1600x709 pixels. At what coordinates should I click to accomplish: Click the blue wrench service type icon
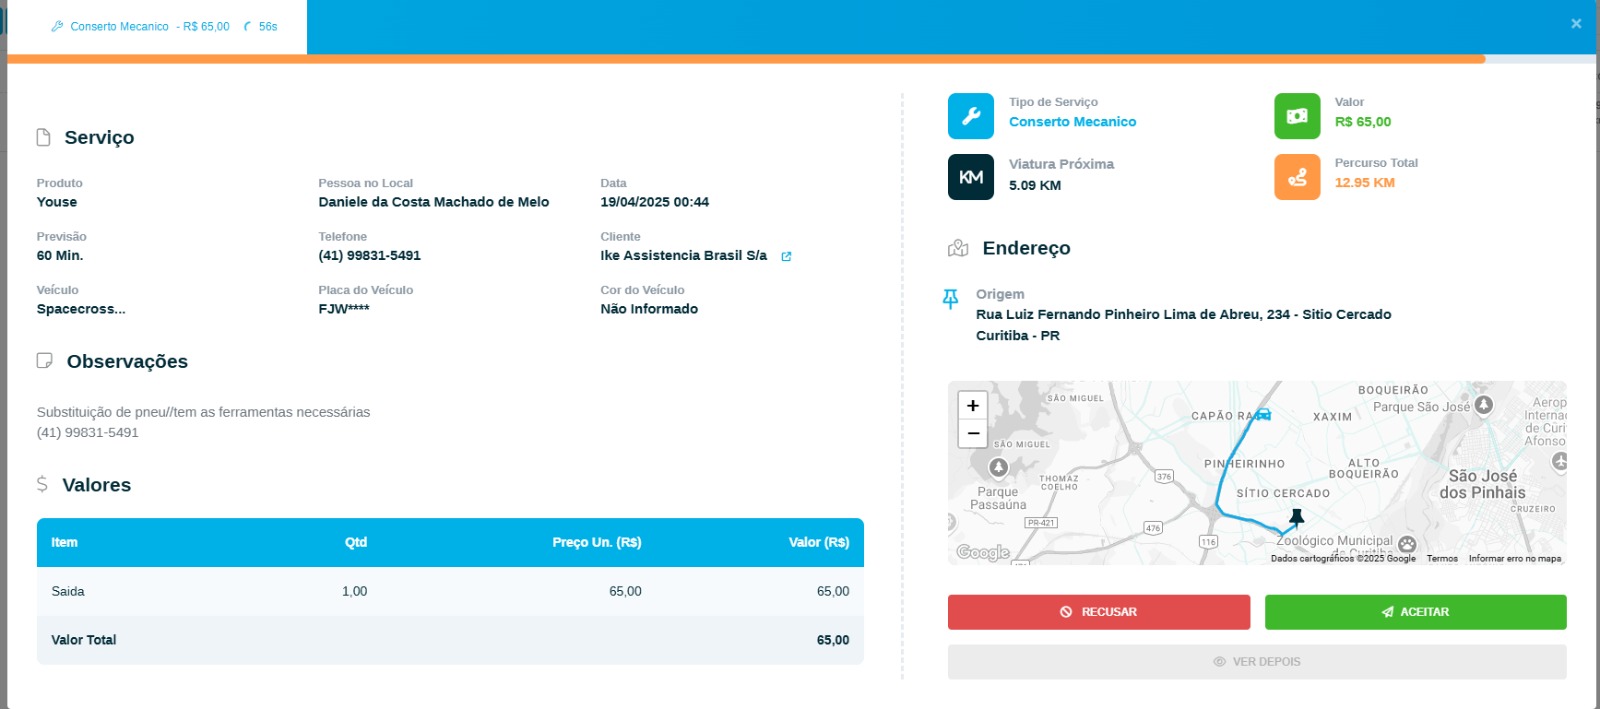pyautogui.click(x=970, y=116)
